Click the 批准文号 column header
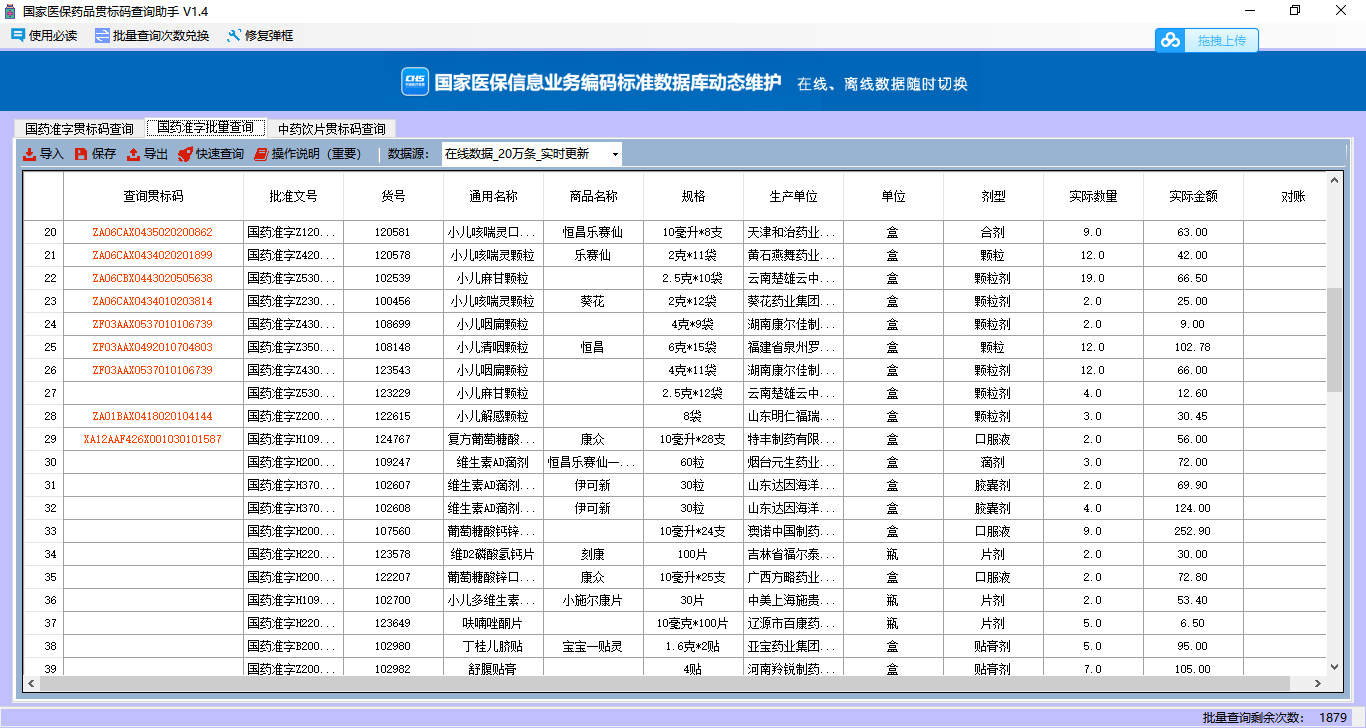The height and width of the screenshot is (728, 1366). (x=293, y=197)
